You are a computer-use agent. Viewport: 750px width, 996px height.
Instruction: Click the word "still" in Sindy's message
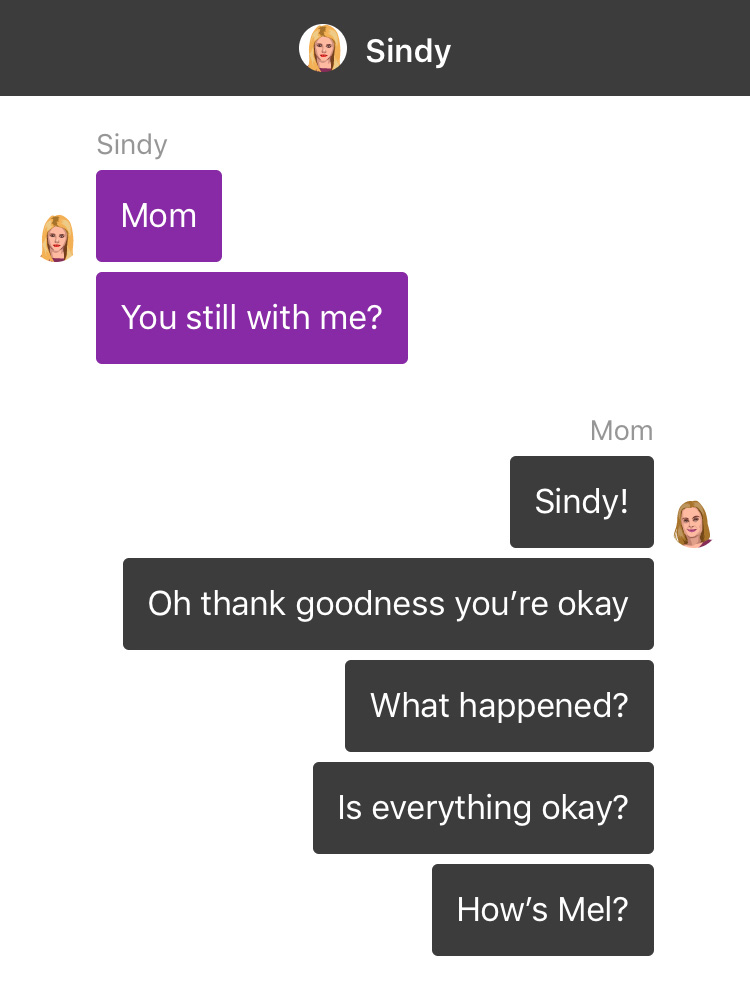211,317
